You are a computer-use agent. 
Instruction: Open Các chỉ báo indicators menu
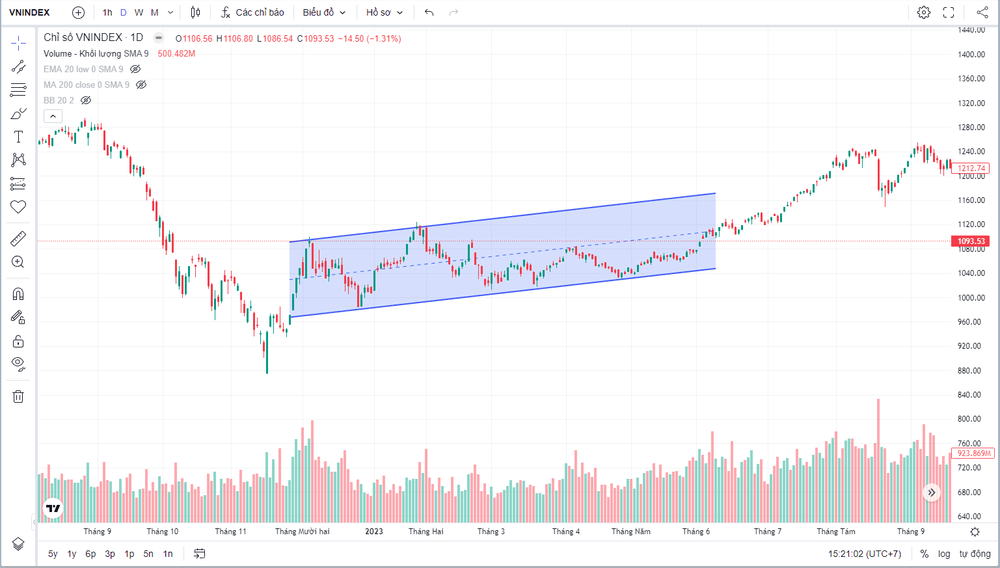[x=253, y=12]
